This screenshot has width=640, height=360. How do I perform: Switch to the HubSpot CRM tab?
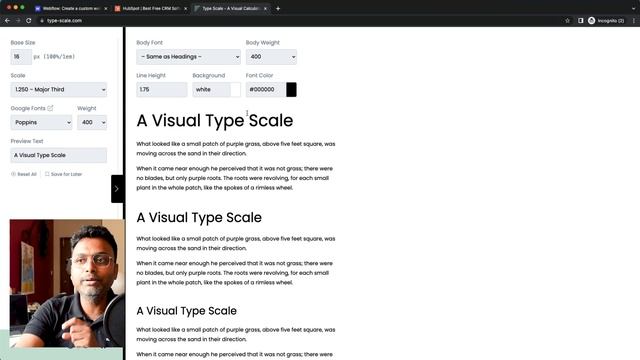coord(150,9)
